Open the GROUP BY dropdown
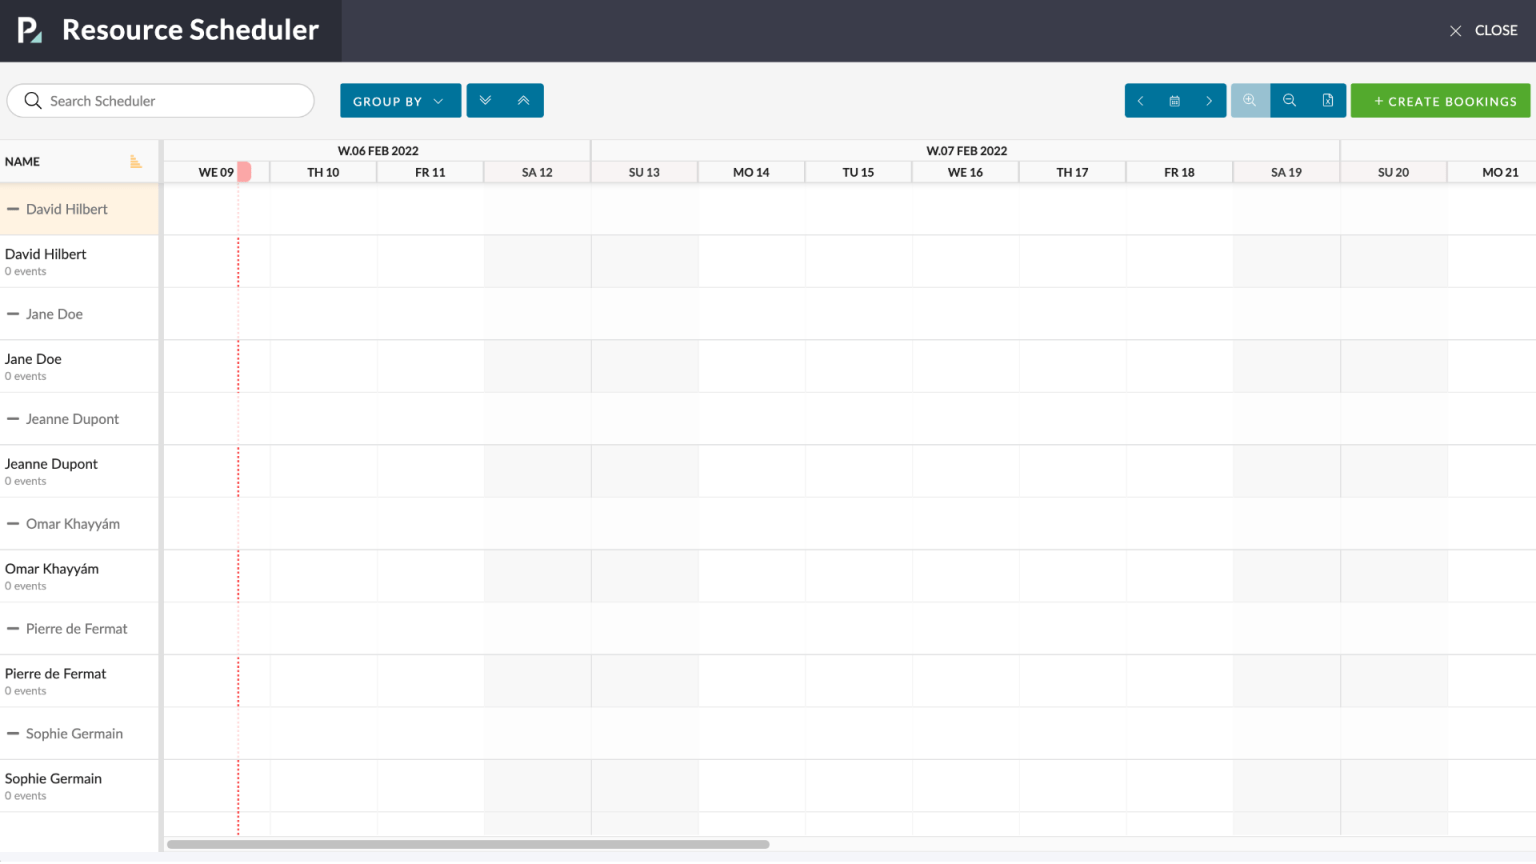Screen dimensions: 1536x864 (x=400, y=100)
